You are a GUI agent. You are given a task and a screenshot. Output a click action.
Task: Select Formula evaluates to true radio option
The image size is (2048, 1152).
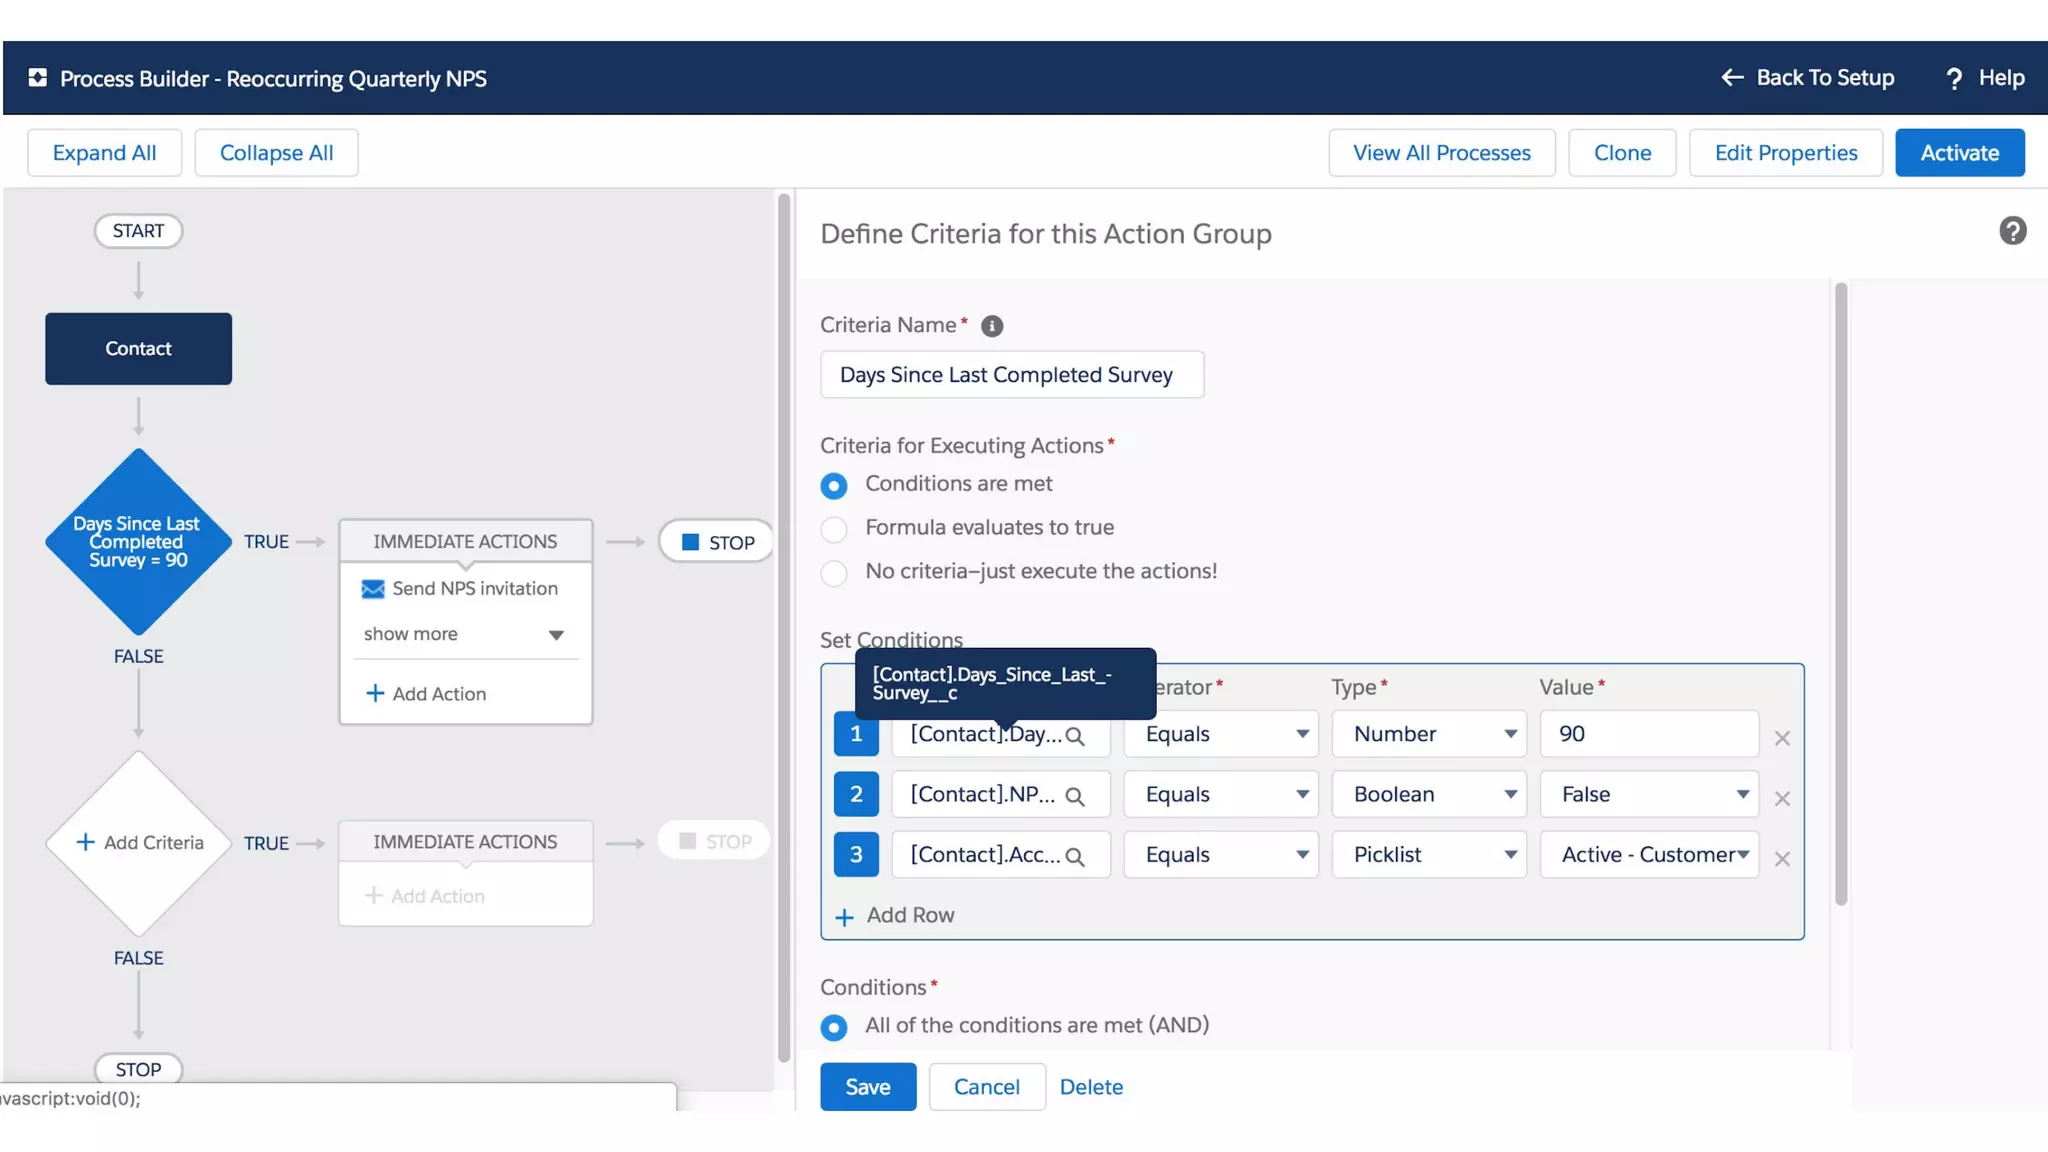pyautogui.click(x=833, y=529)
